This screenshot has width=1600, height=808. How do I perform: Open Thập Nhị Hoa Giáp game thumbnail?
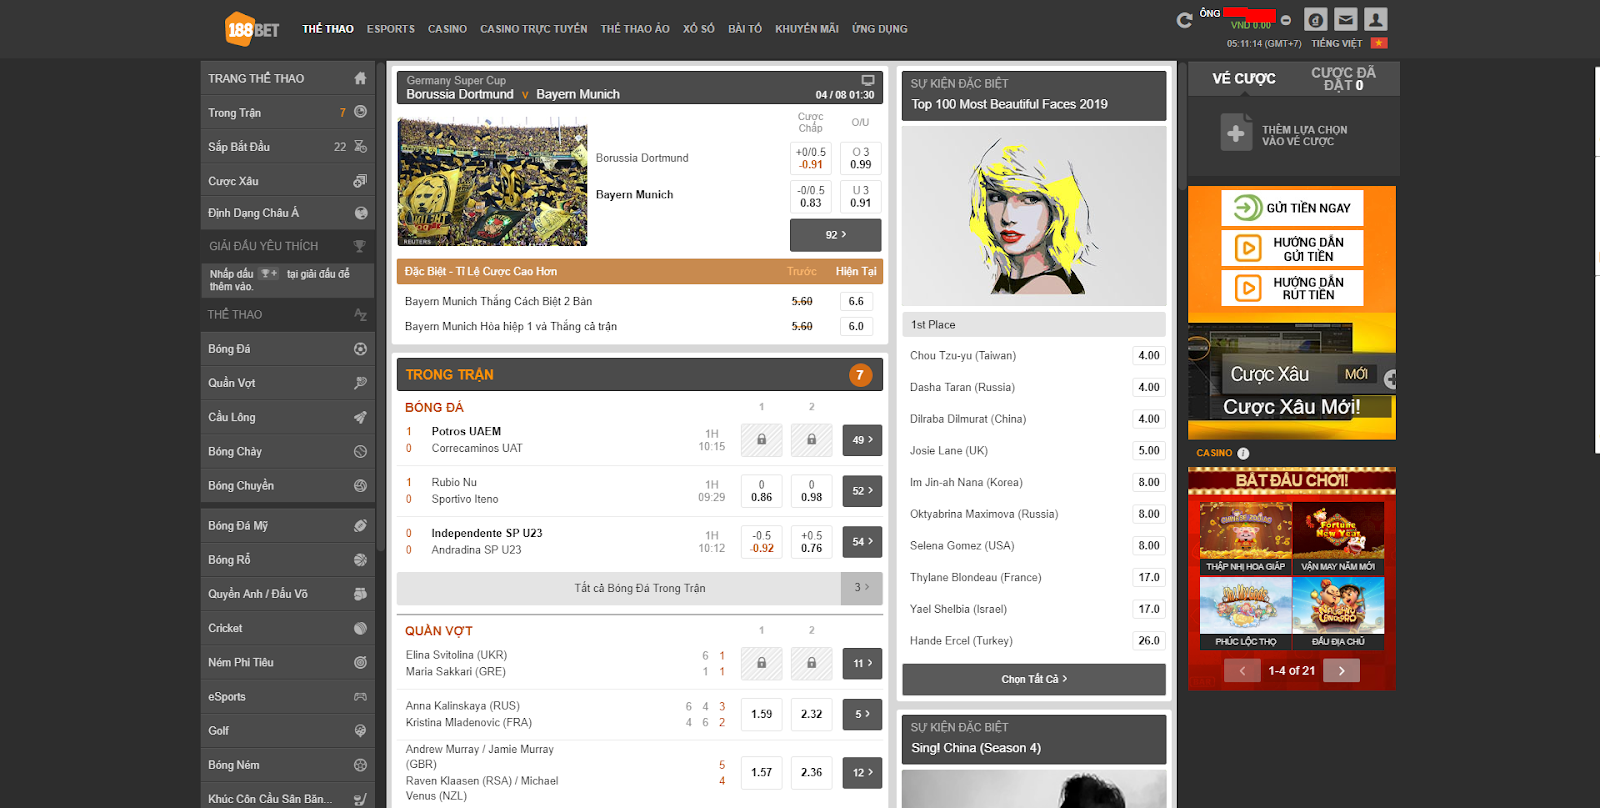pos(1245,538)
